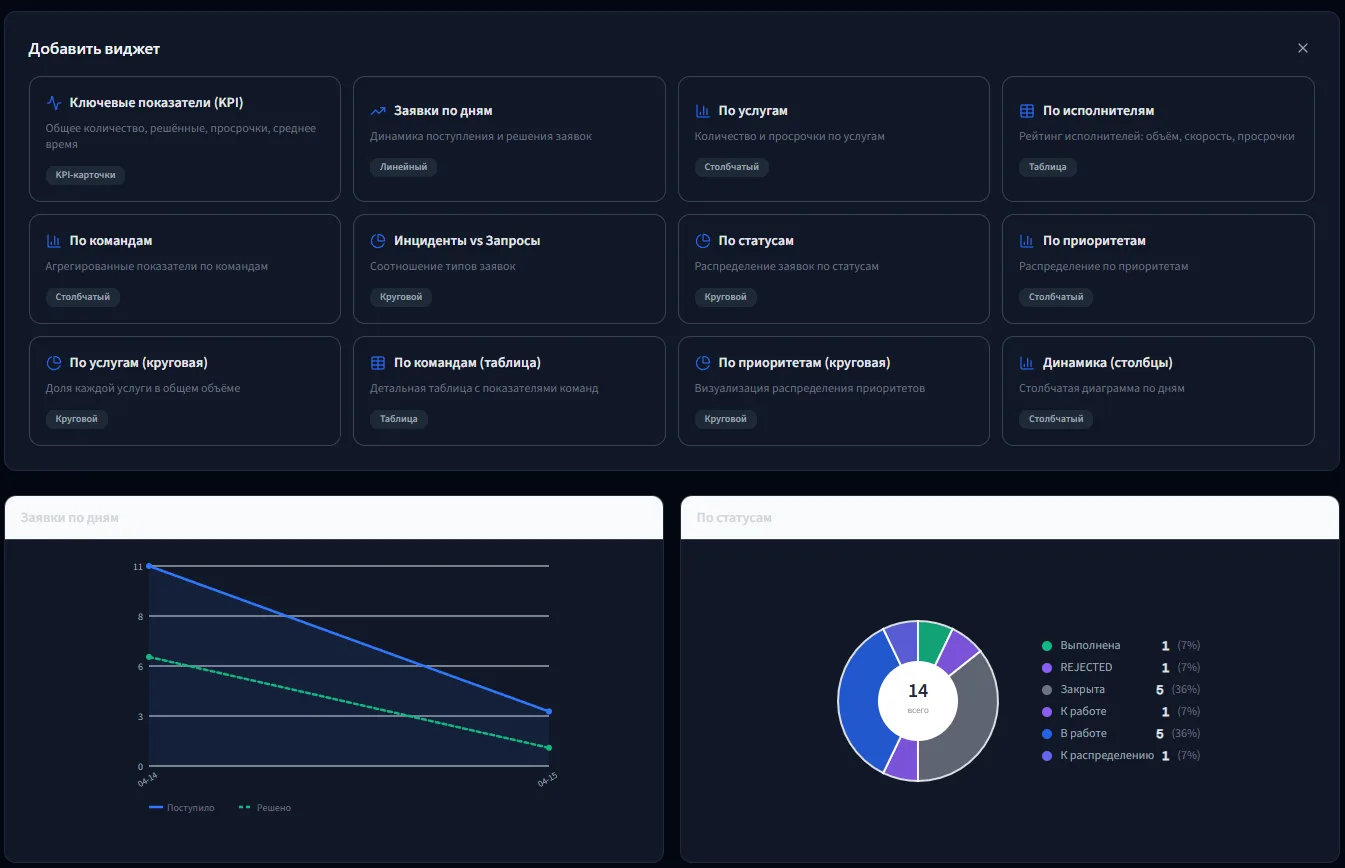Click the bar chart icon beside По услугам

703,111
